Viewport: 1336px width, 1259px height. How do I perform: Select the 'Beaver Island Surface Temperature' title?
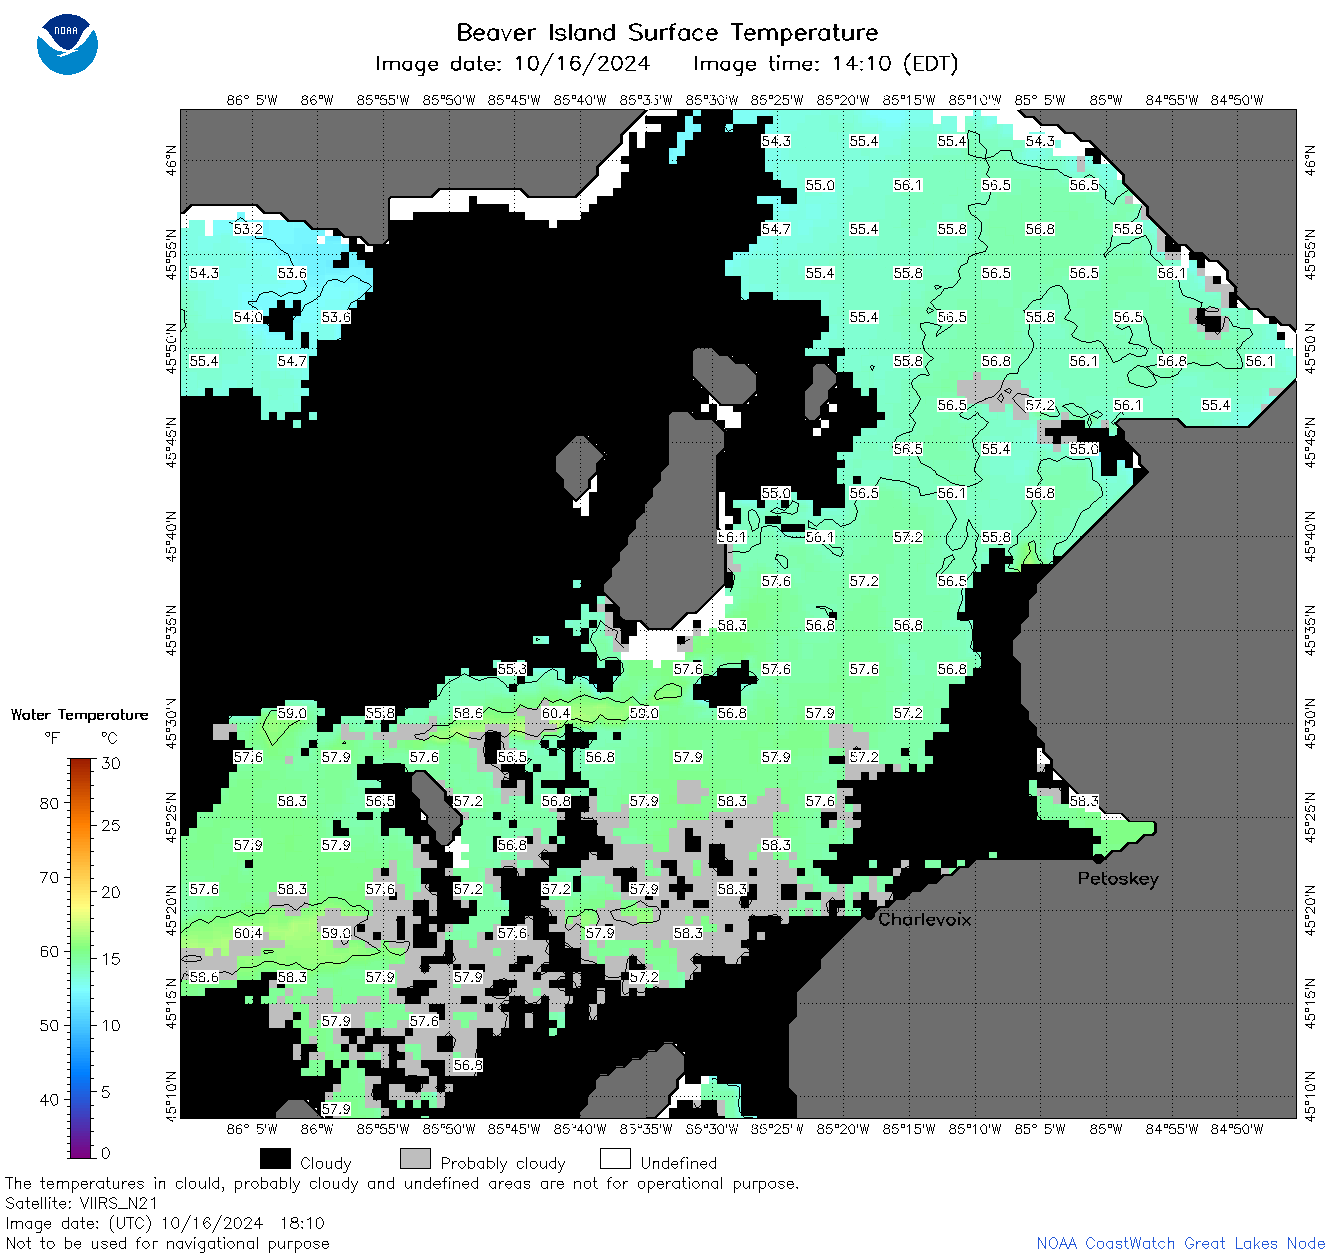[667, 32]
